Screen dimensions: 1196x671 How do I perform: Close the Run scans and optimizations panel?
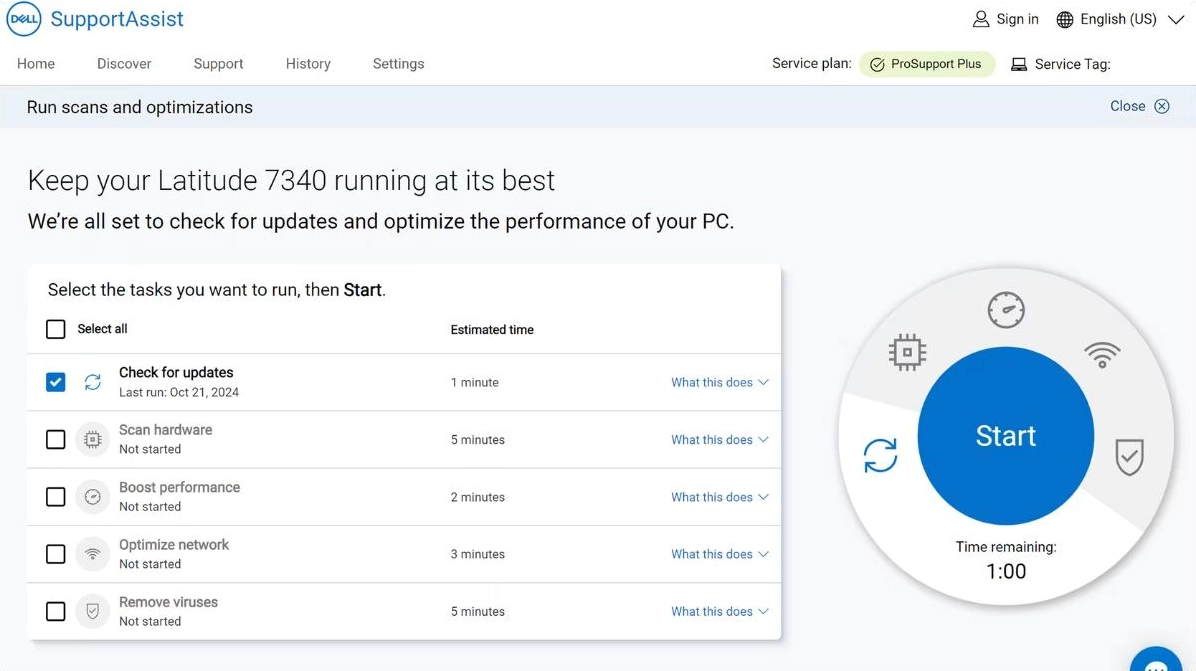coord(1139,106)
